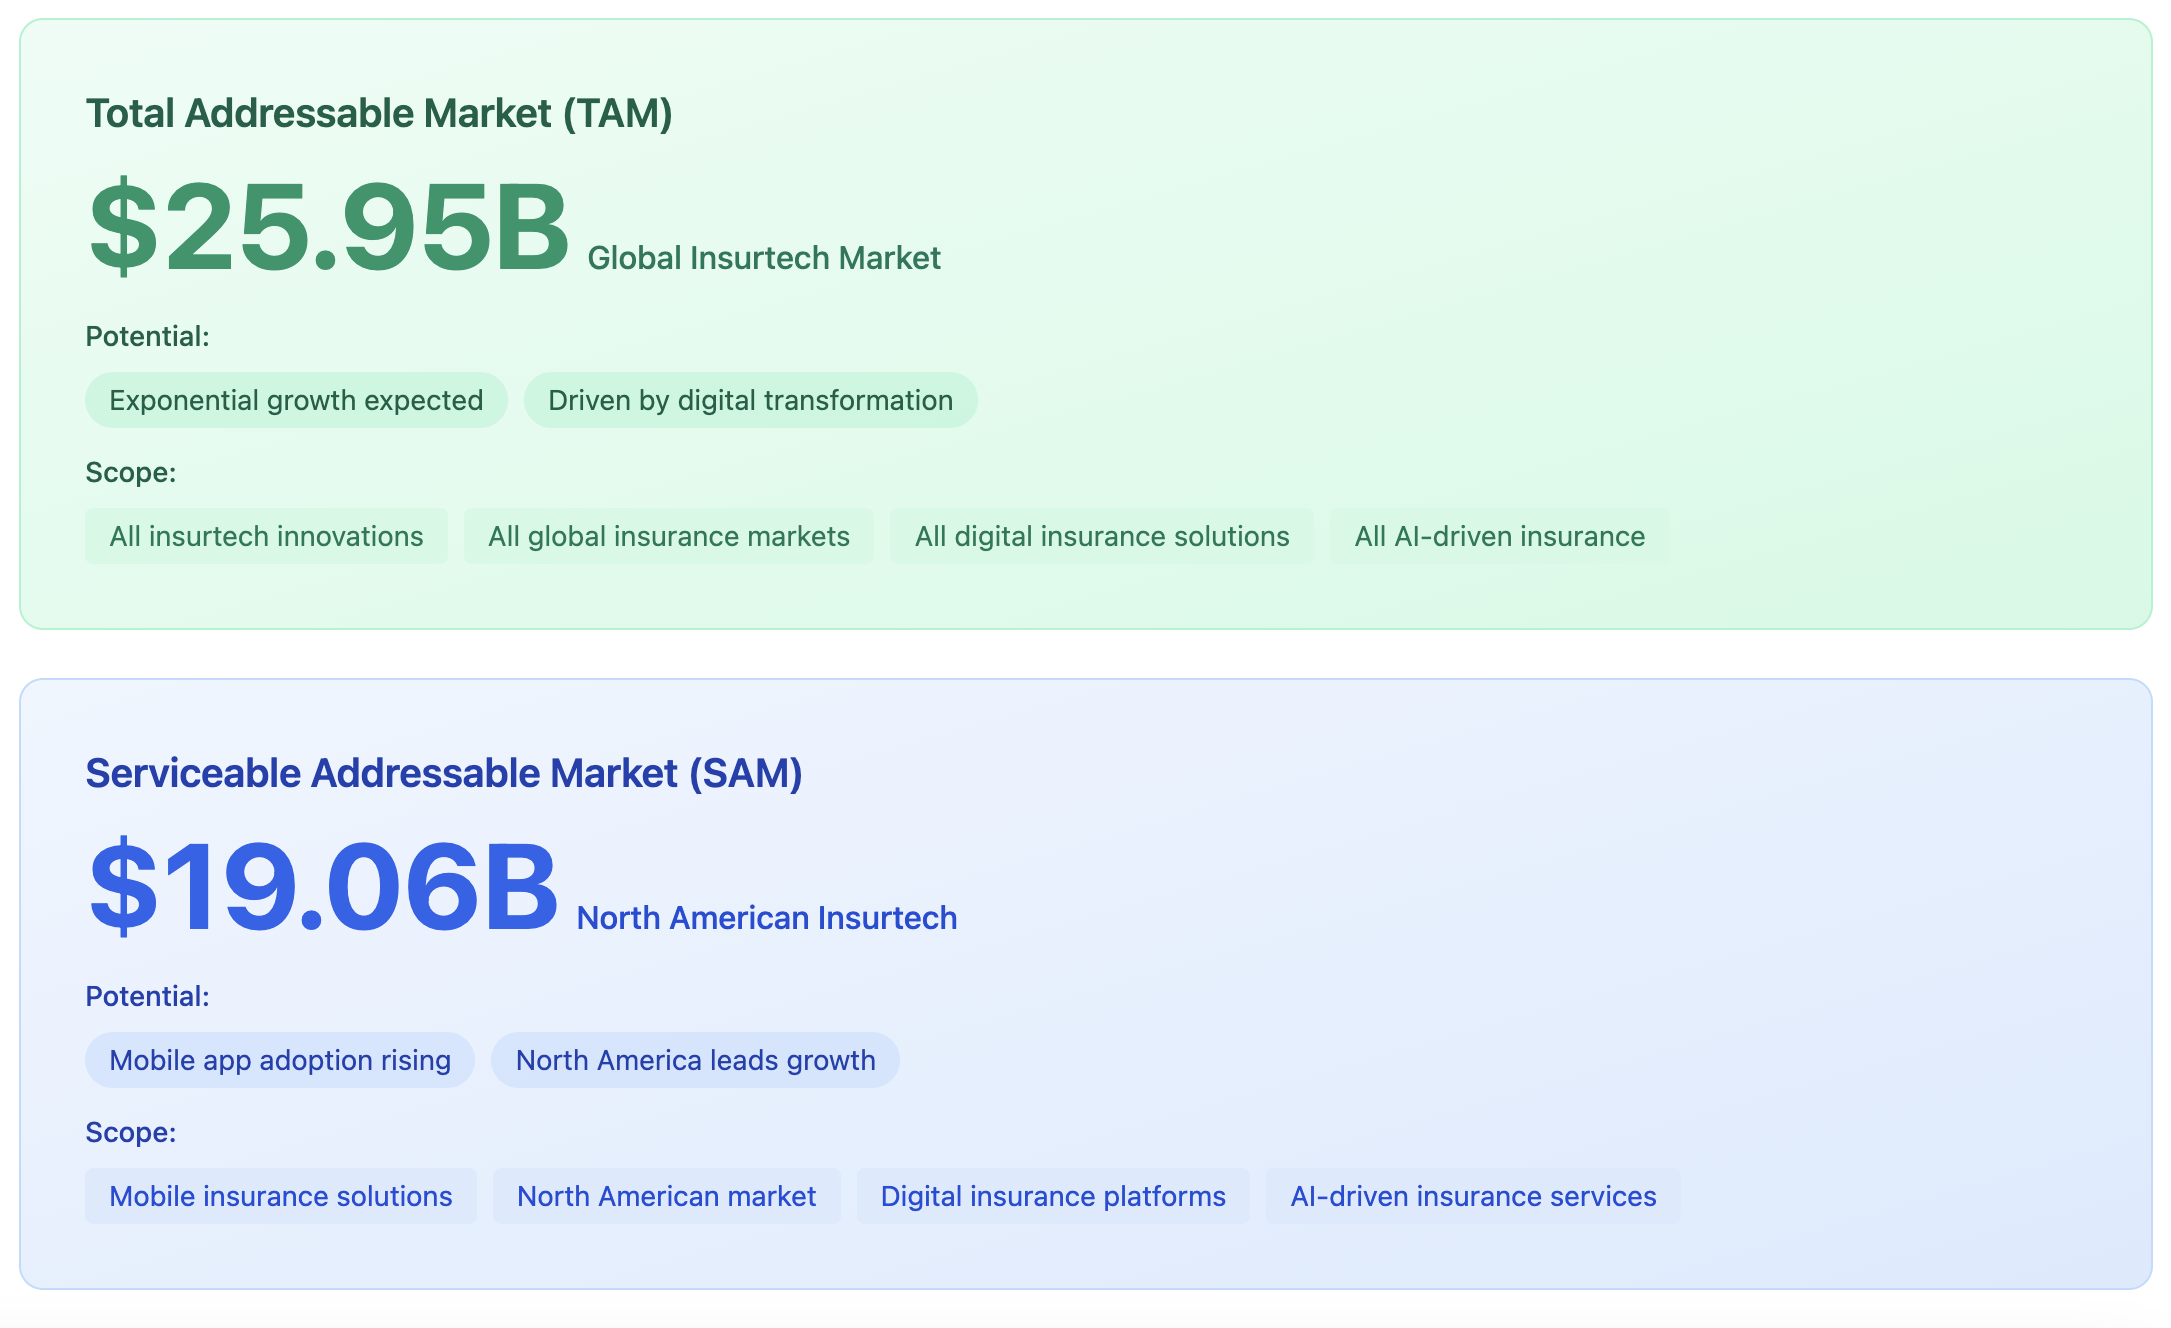Select Mobile app adoption rising tag
Screen dimensions: 2171x1328
click(x=280, y=1060)
